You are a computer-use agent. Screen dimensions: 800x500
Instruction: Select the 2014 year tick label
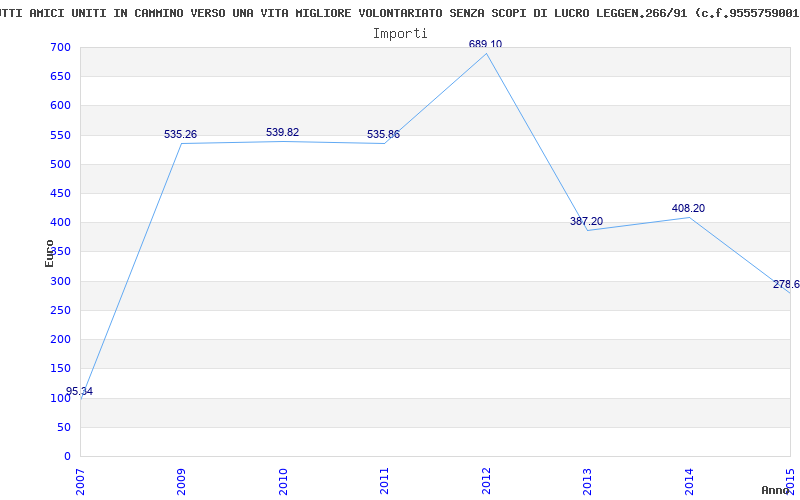pyautogui.click(x=689, y=482)
